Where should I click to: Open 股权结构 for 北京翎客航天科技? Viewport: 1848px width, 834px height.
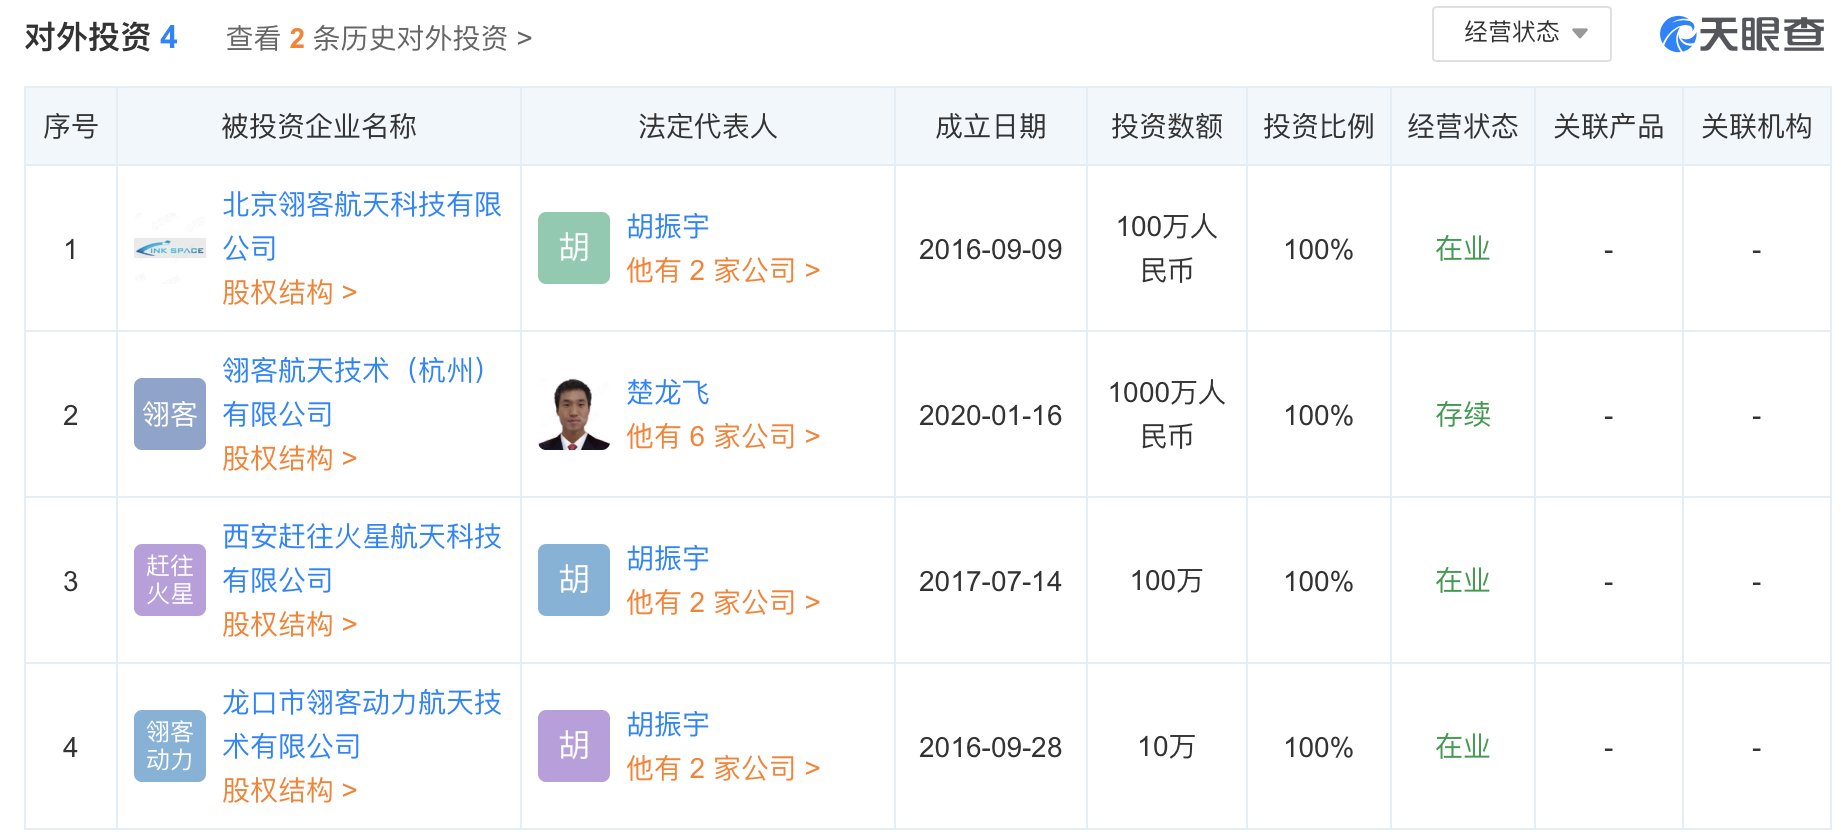(289, 292)
